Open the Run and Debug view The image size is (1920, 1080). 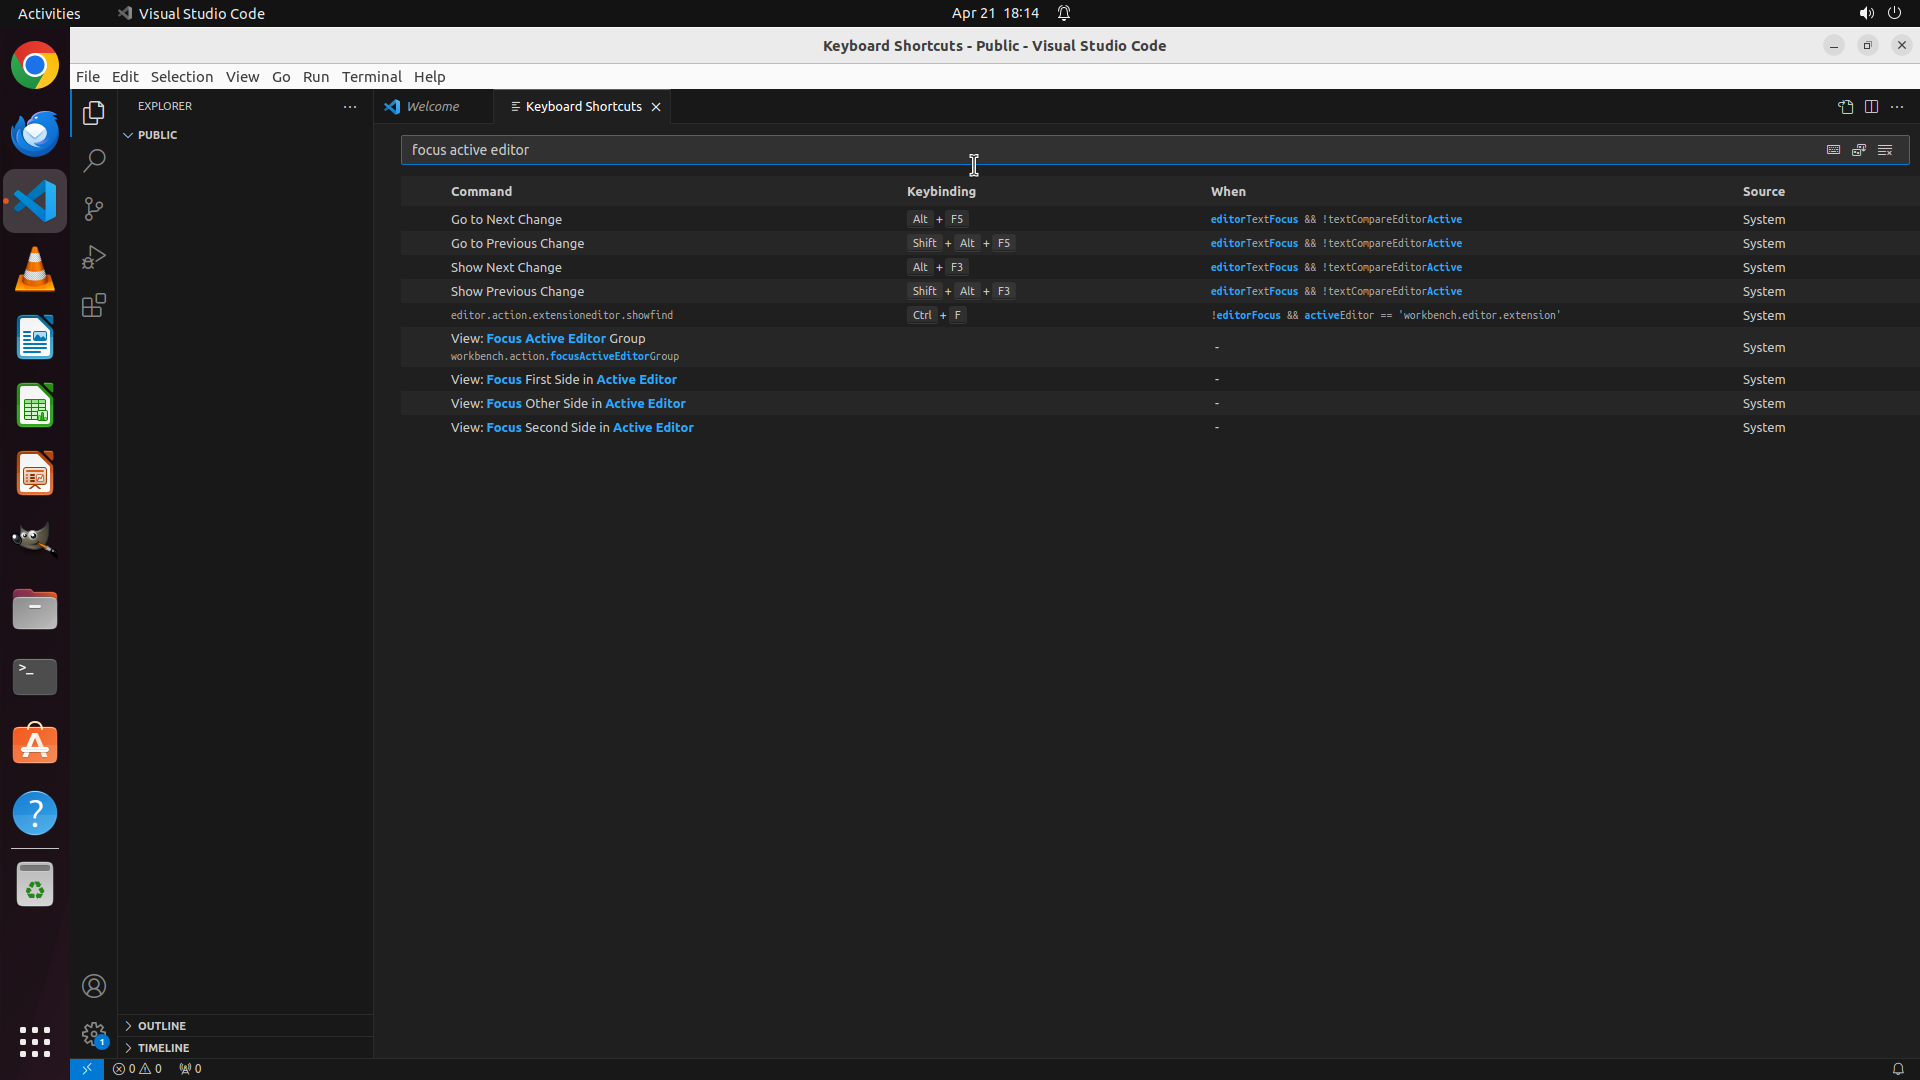pyautogui.click(x=94, y=257)
